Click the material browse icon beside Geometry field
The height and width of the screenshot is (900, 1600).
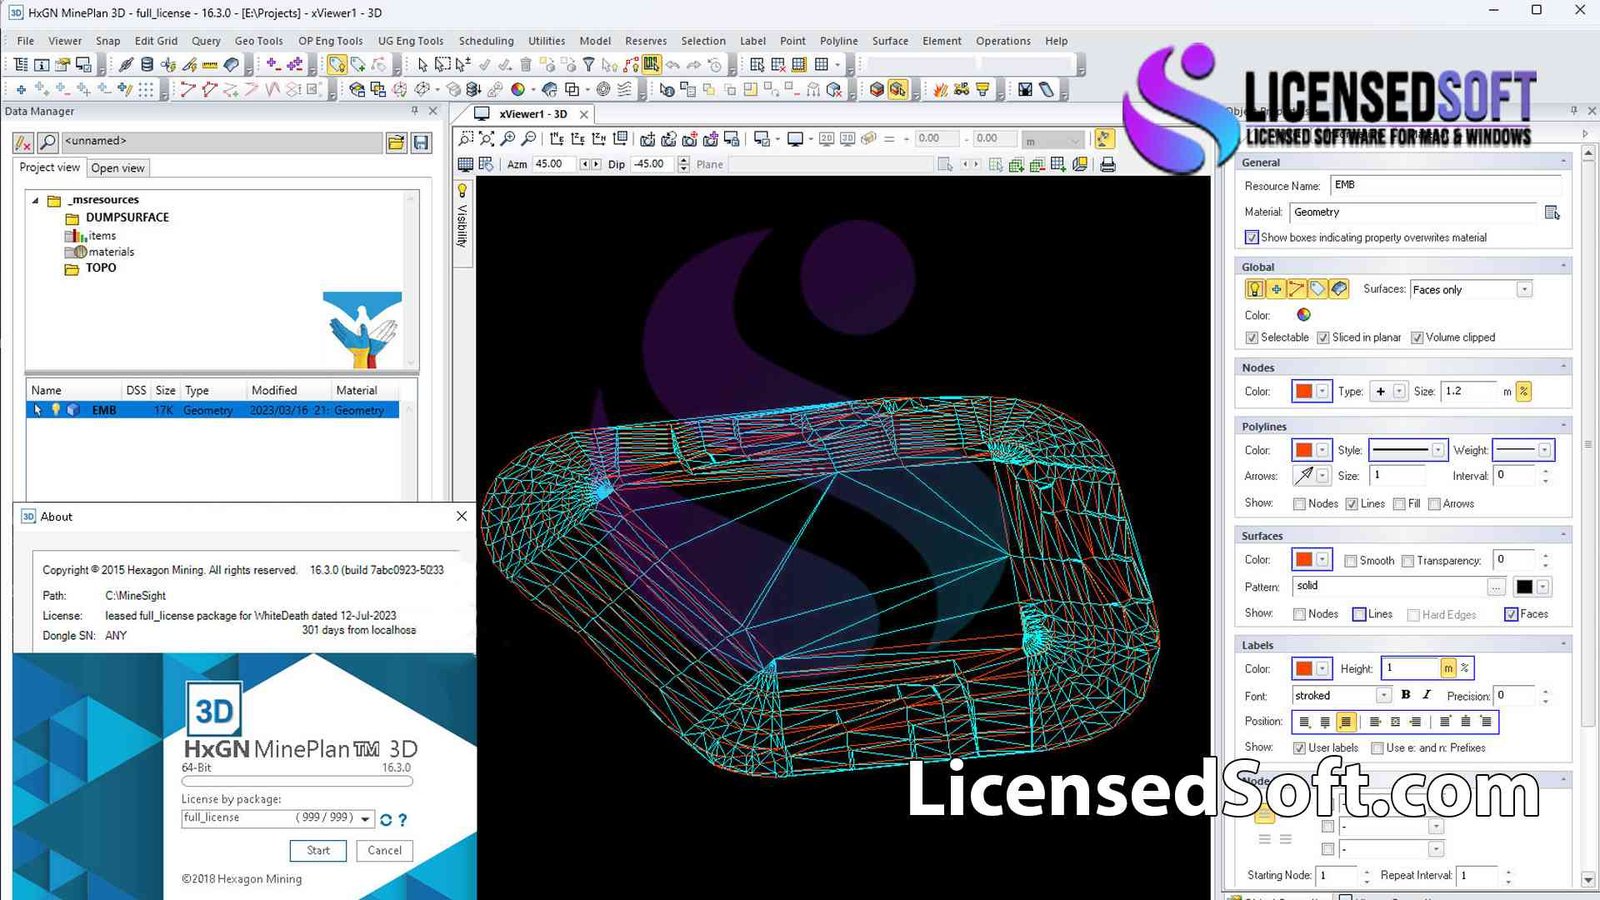click(1552, 213)
